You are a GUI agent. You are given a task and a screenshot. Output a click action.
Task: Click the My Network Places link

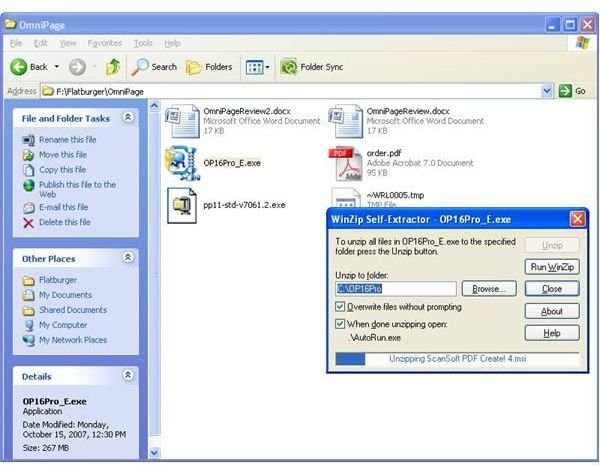73,340
